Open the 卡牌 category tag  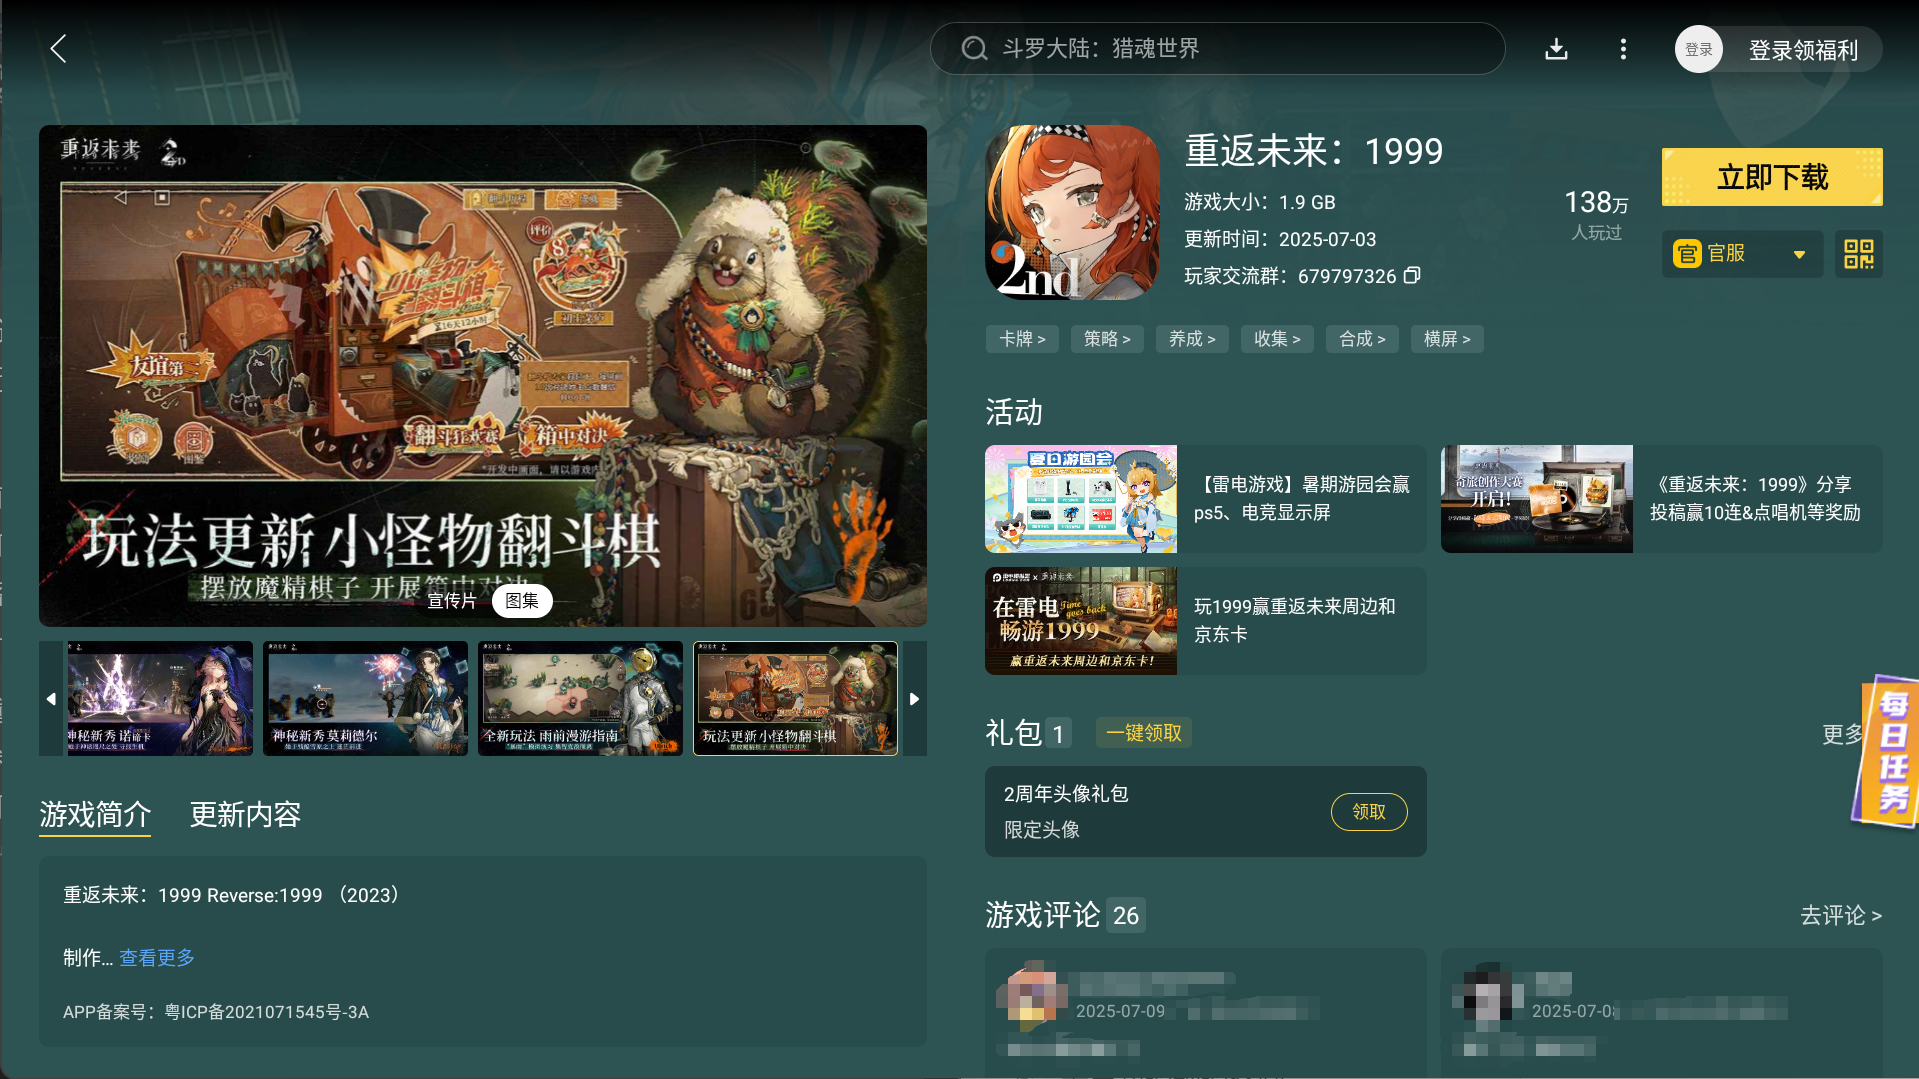click(x=1022, y=339)
